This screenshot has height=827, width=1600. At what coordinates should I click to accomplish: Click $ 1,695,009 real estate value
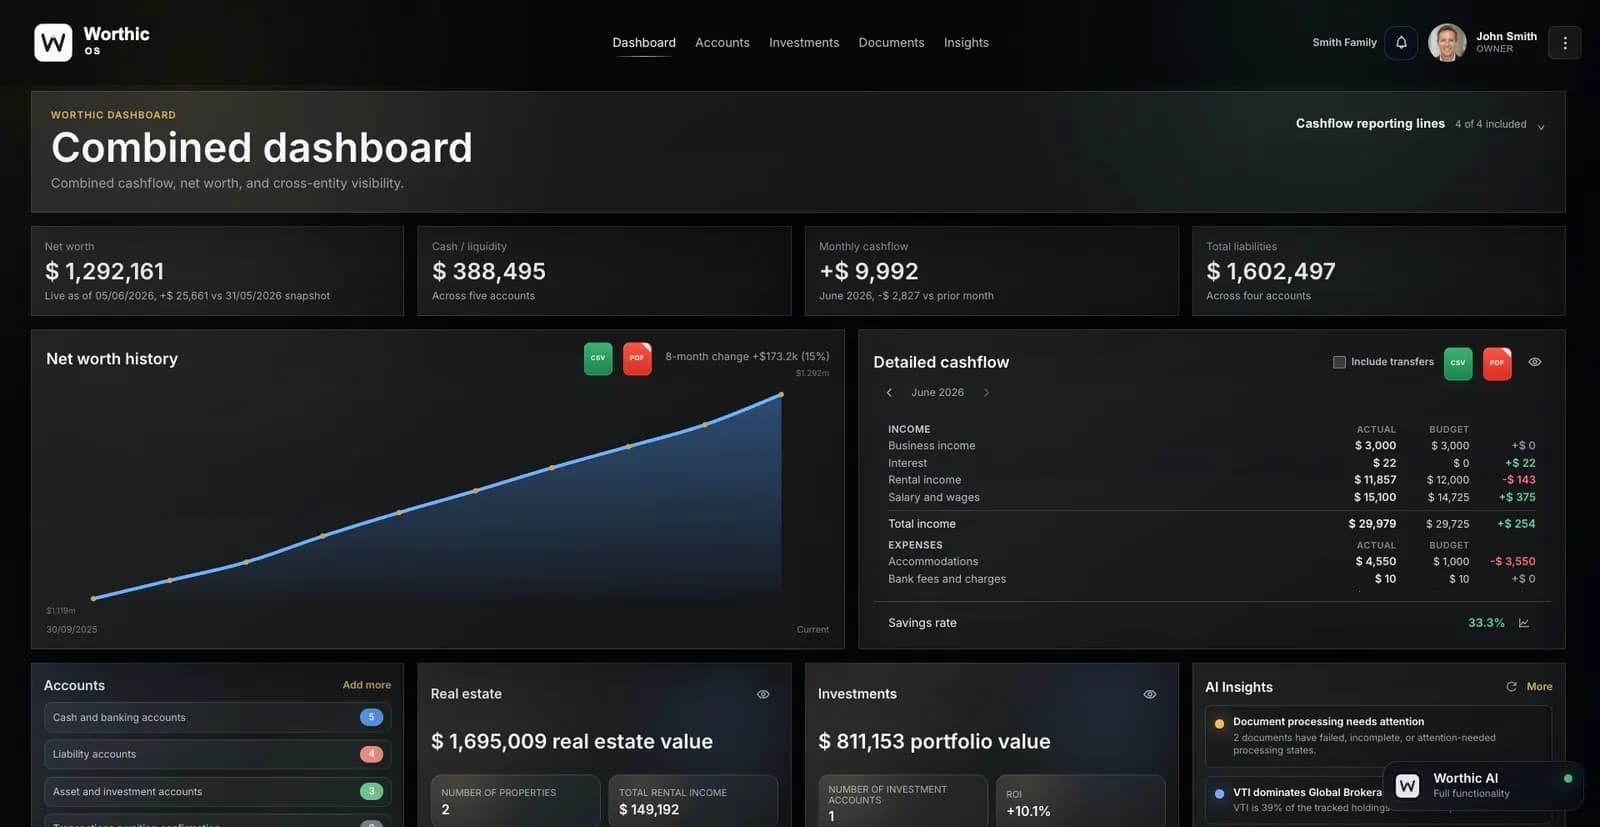(x=572, y=742)
